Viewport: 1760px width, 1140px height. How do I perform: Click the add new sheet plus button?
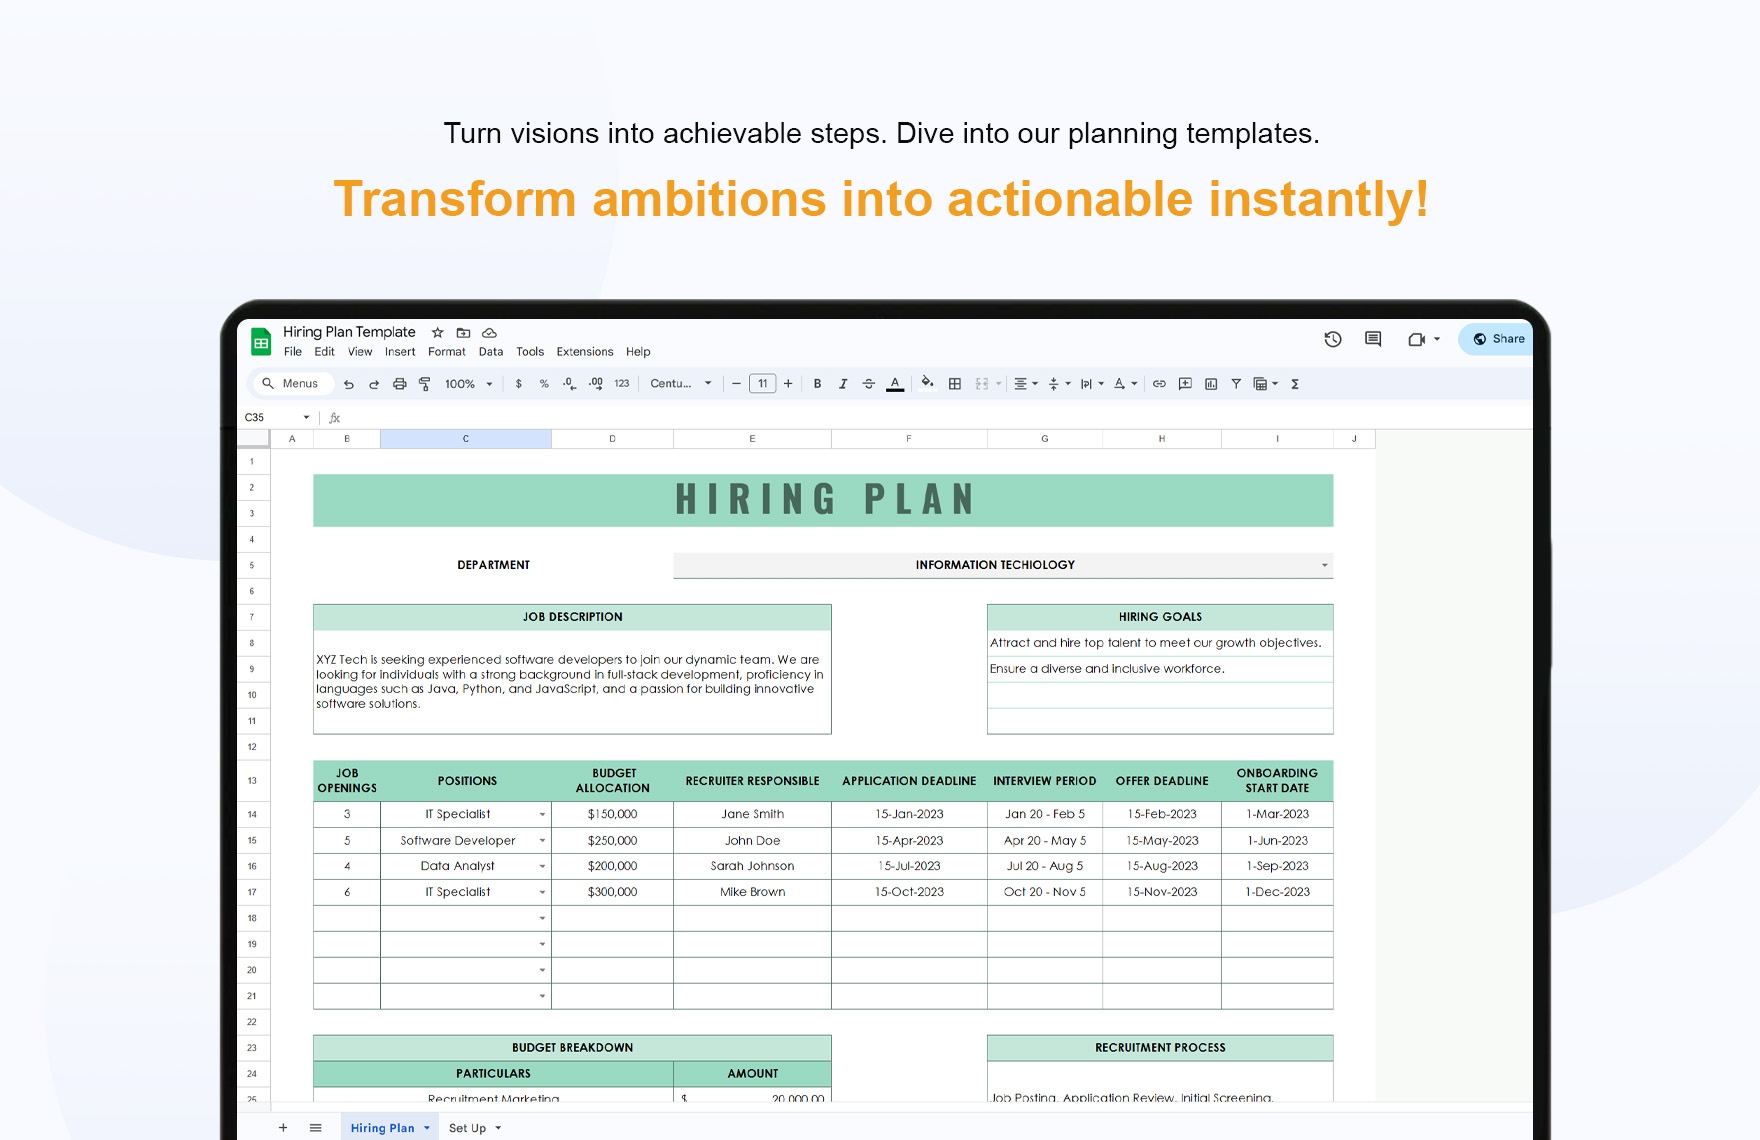click(x=283, y=1128)
